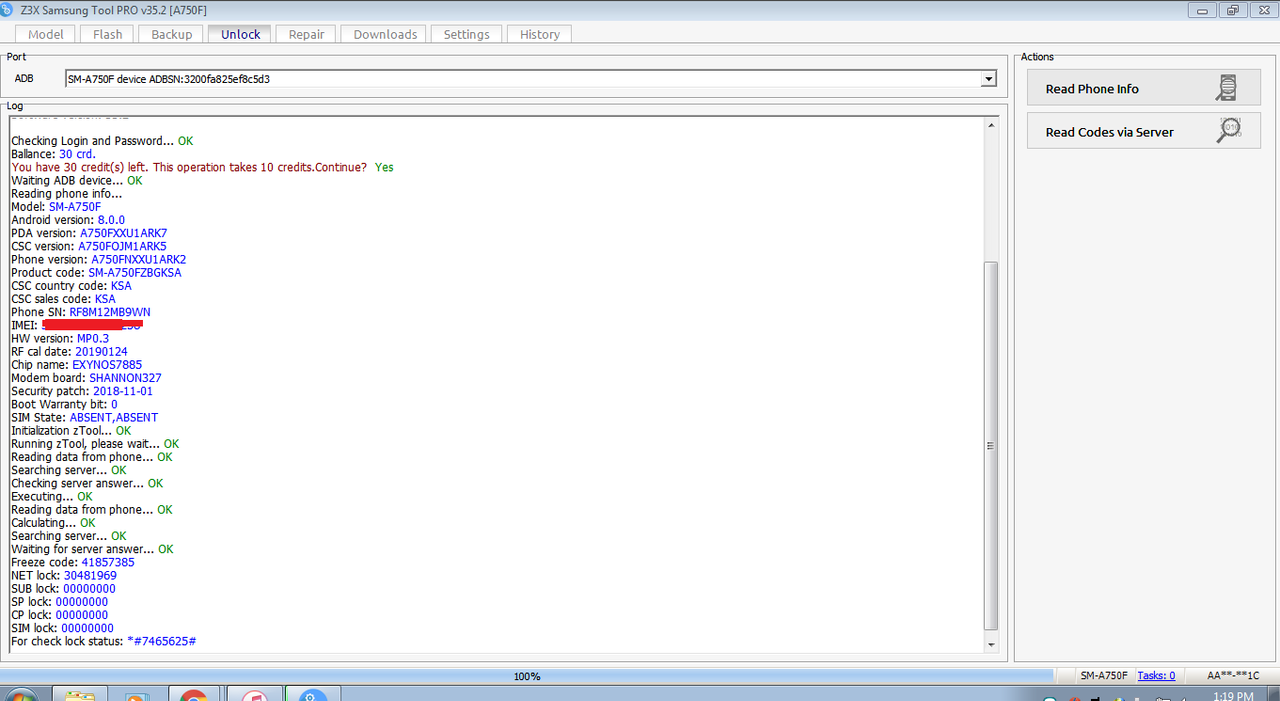The image size is (1280, 701).
Task: Select the 'Chip name: EXYNOS7885' line
Action: pos(77,365)
